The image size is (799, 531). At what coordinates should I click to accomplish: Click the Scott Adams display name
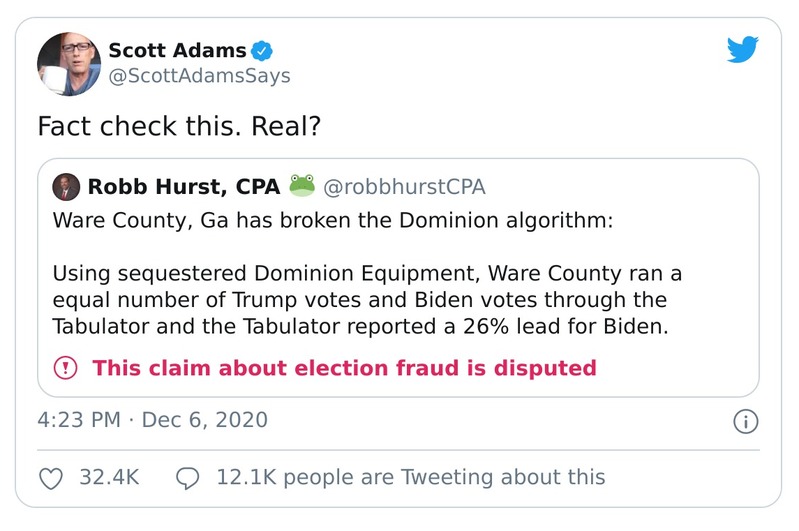[176, 50]
